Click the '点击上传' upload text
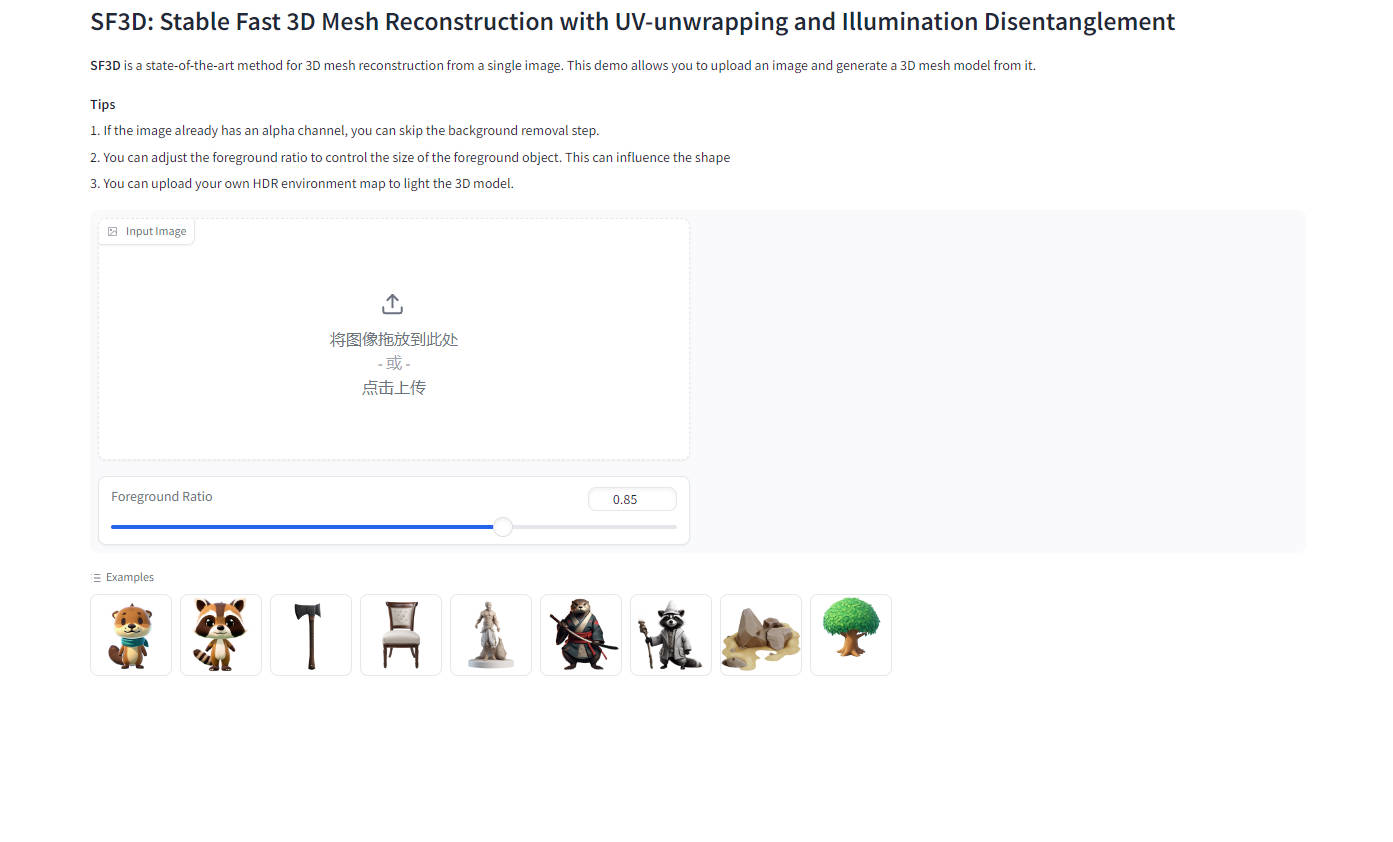Screen dimensions: 1393x842 394,388
